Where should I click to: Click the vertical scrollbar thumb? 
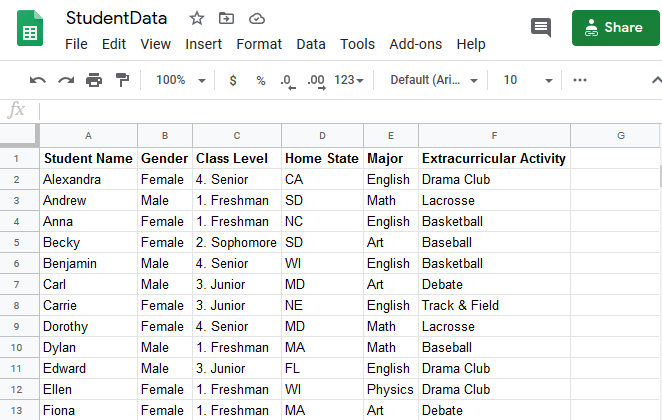(660, 176)
